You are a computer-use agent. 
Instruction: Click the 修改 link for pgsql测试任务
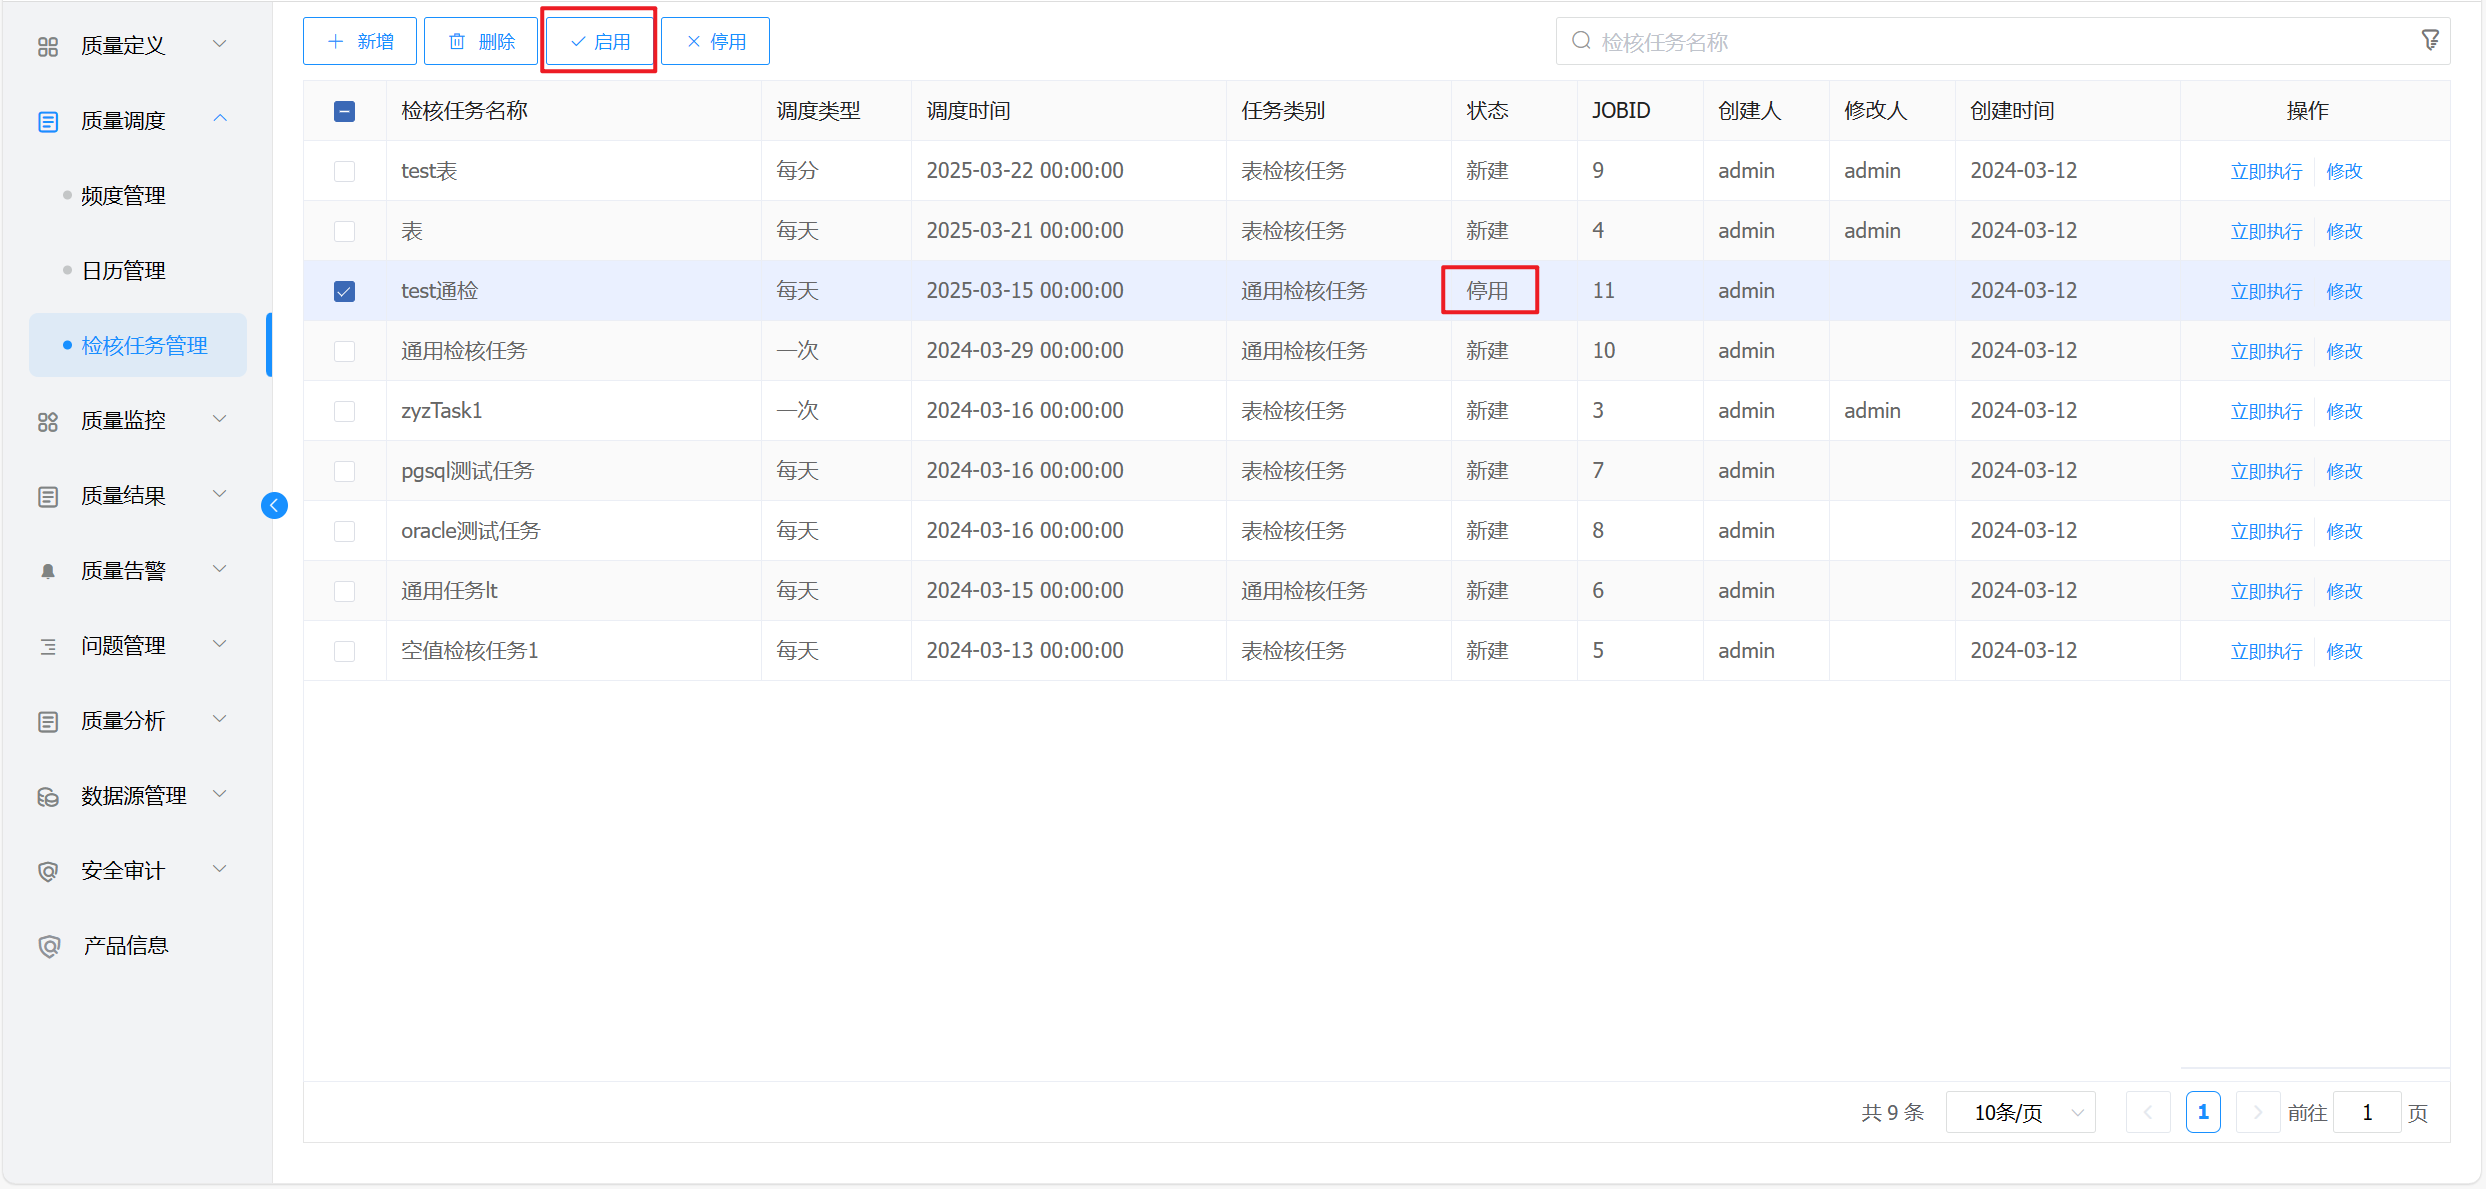coord(2344,471)
